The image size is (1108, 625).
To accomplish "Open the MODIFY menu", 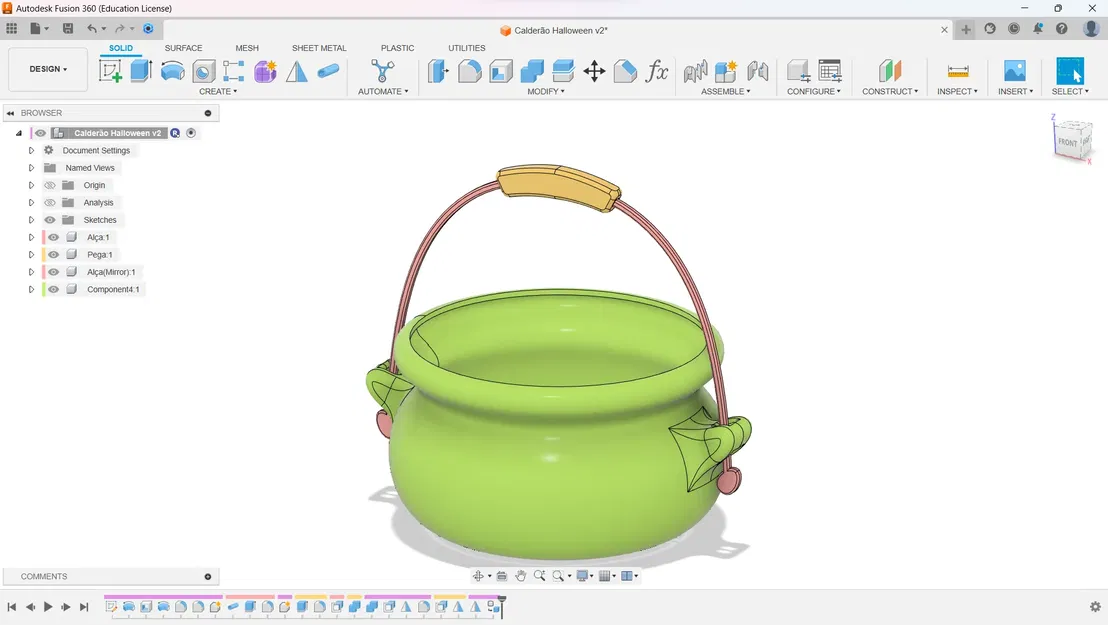I will pos(546,91).
